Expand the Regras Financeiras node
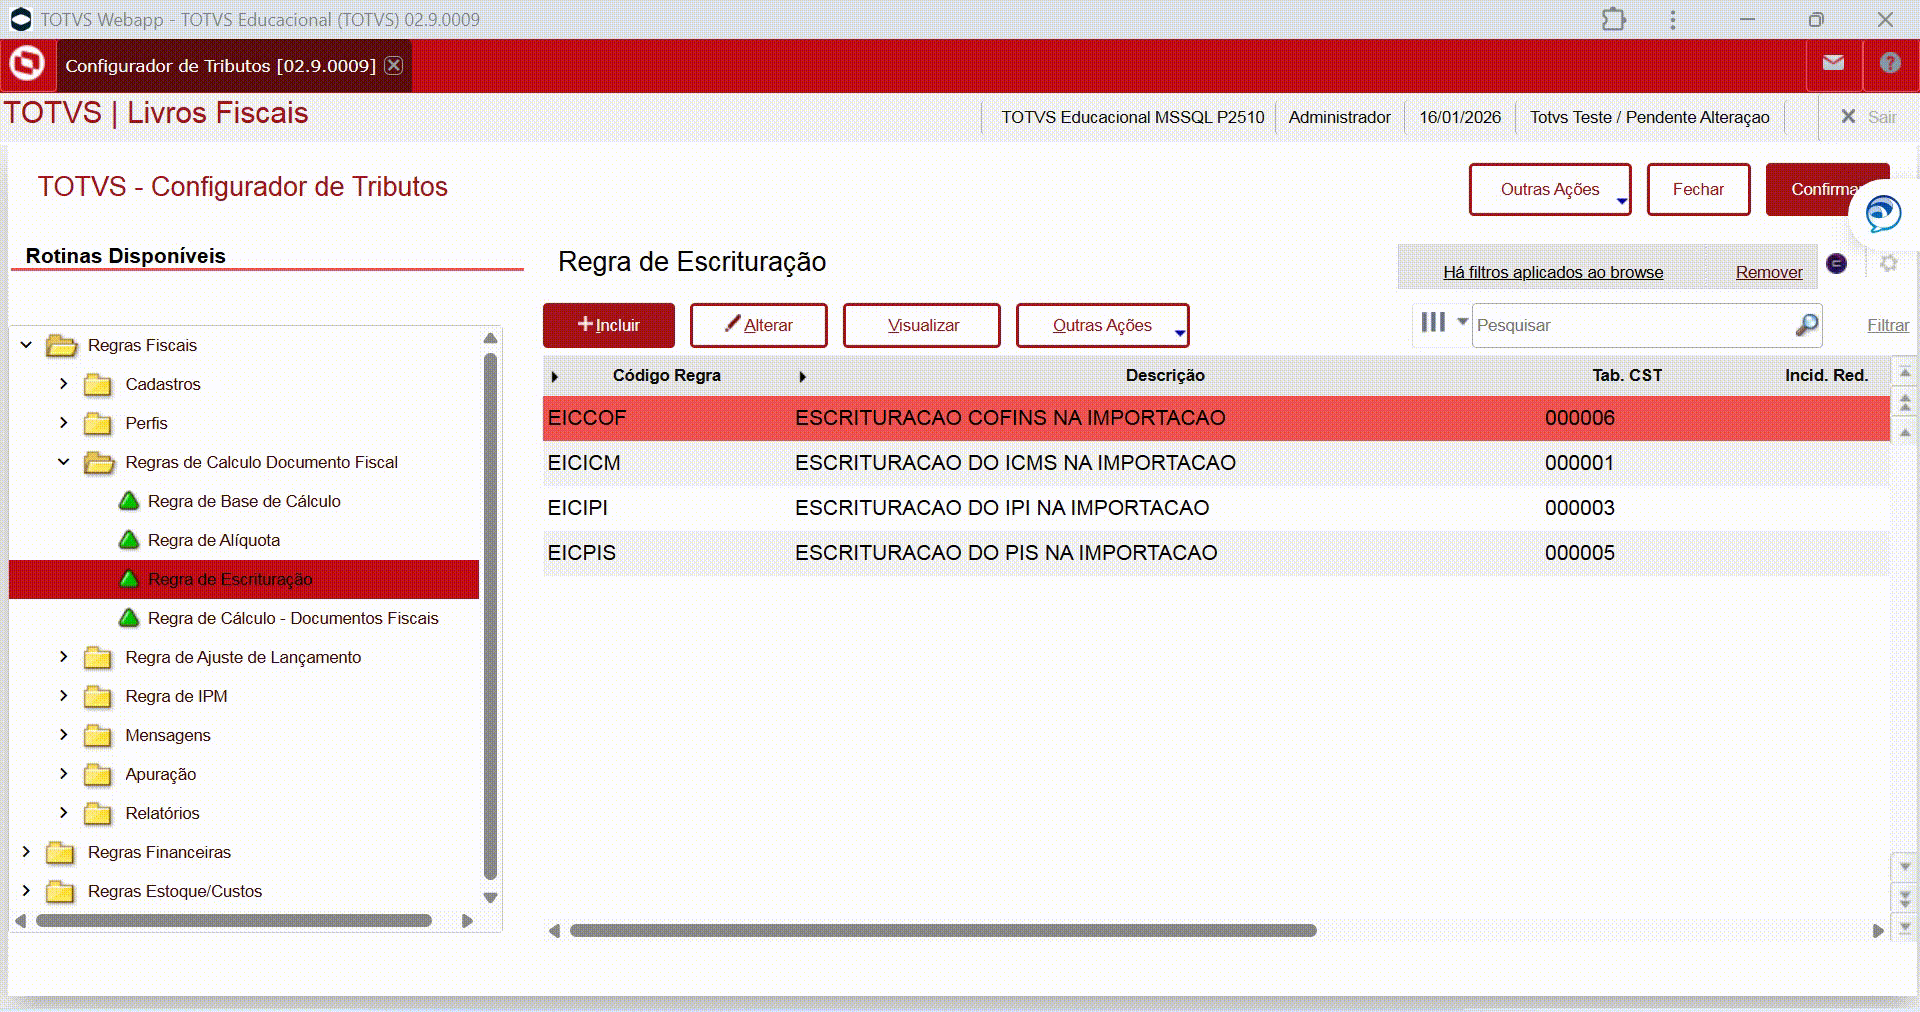This screenshot has width=1920, height=1012. 26,851
